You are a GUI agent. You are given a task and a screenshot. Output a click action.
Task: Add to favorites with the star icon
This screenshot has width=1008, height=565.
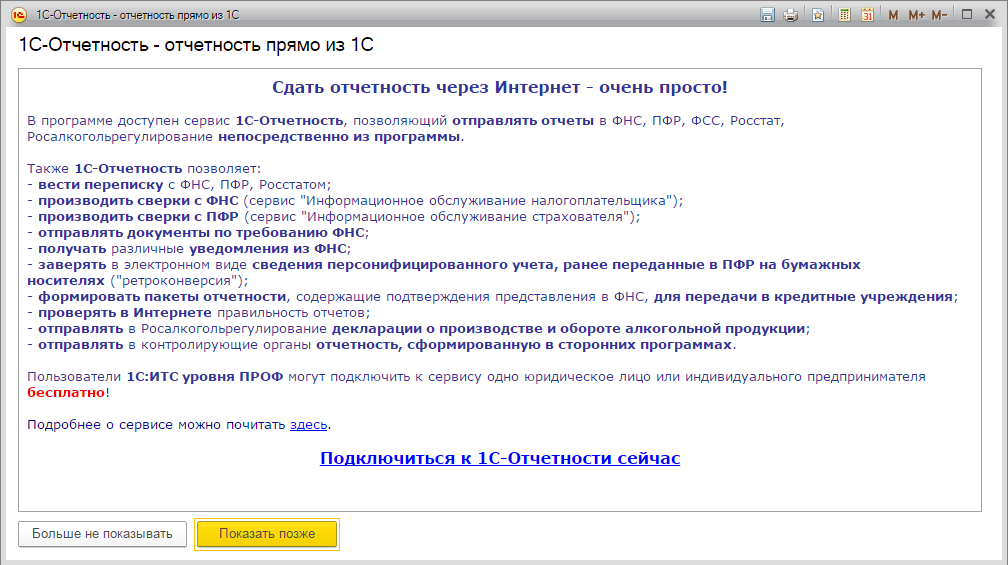[x=818, y=15]
